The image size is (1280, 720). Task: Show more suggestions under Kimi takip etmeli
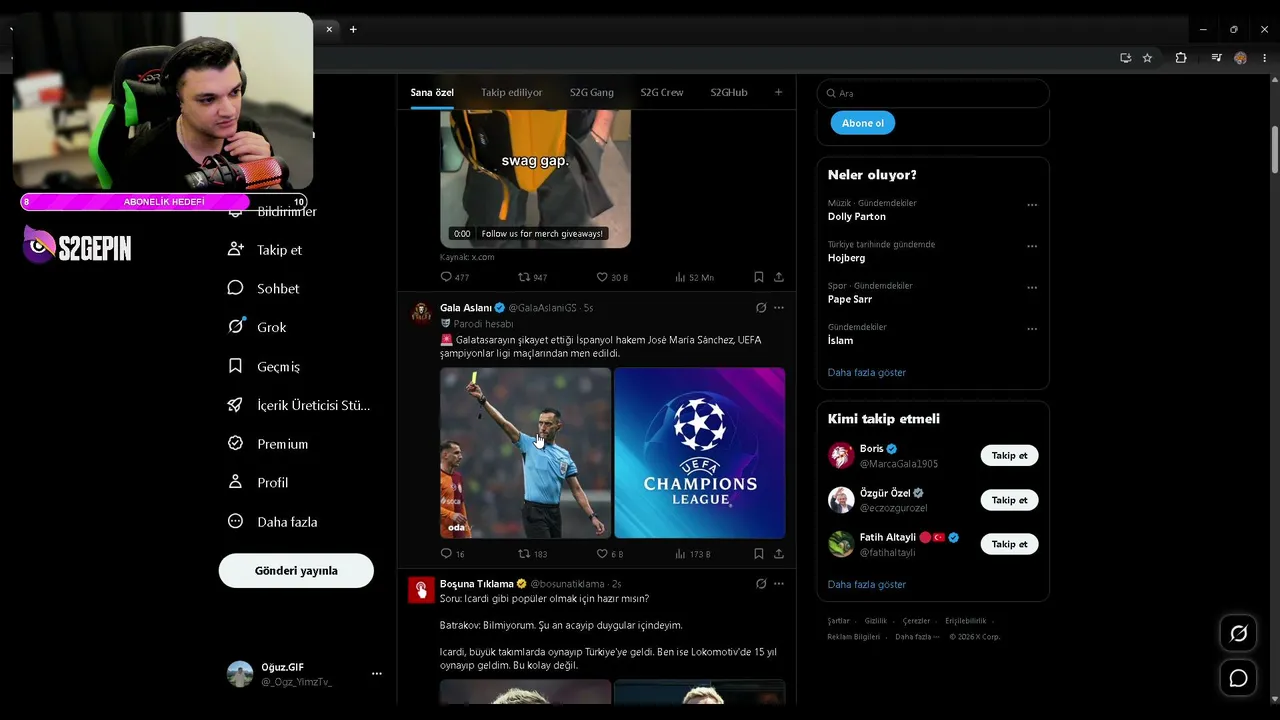coord(867,584)
